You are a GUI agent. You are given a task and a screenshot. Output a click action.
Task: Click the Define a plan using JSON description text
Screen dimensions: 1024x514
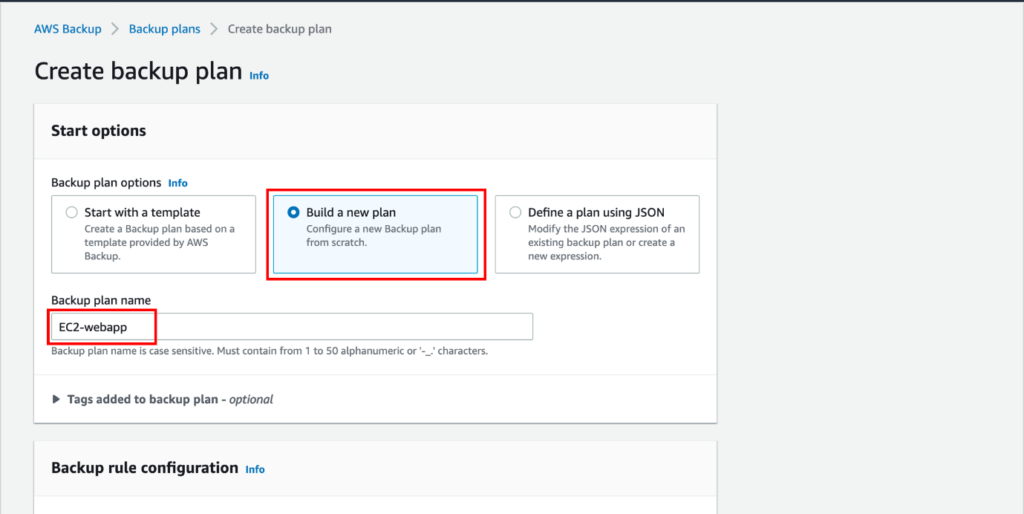606,243
